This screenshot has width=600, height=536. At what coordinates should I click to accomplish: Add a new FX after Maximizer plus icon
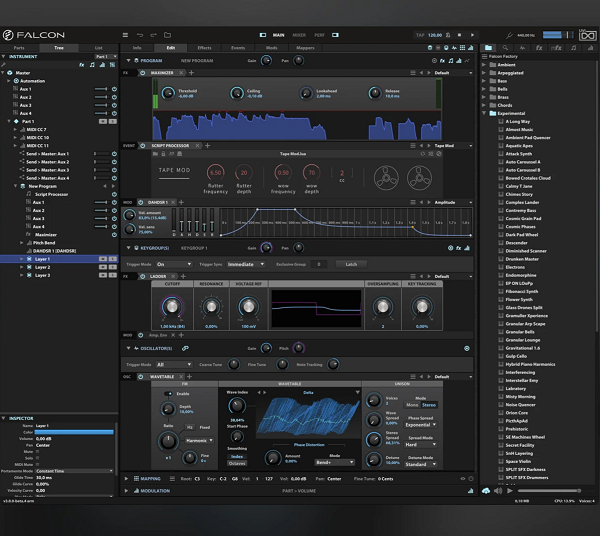[x=191, y=73]
